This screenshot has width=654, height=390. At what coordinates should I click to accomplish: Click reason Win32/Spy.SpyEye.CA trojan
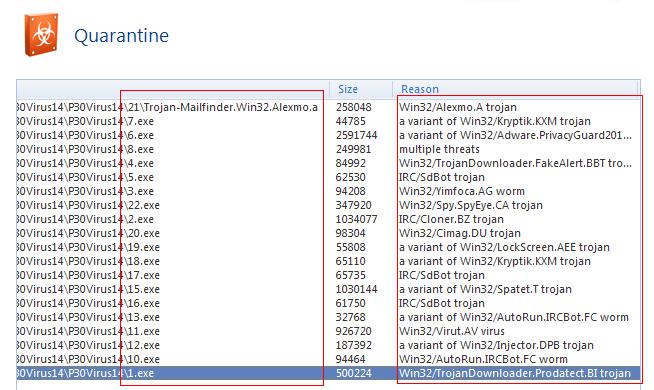pyautogui.click(x=470, y=205)
